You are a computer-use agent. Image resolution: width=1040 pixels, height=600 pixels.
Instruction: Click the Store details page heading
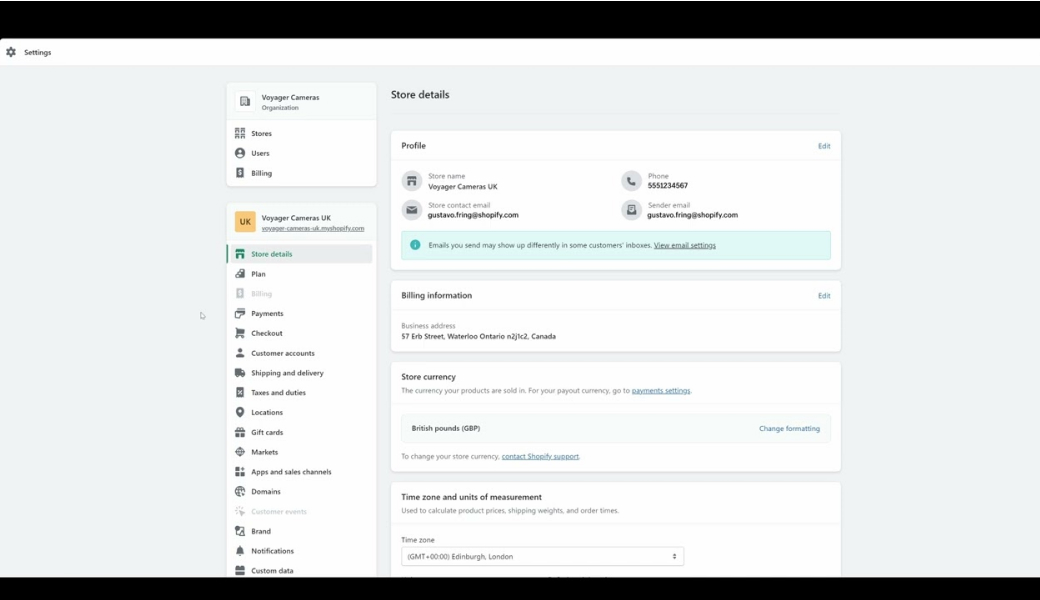click(x=420, y=95)
